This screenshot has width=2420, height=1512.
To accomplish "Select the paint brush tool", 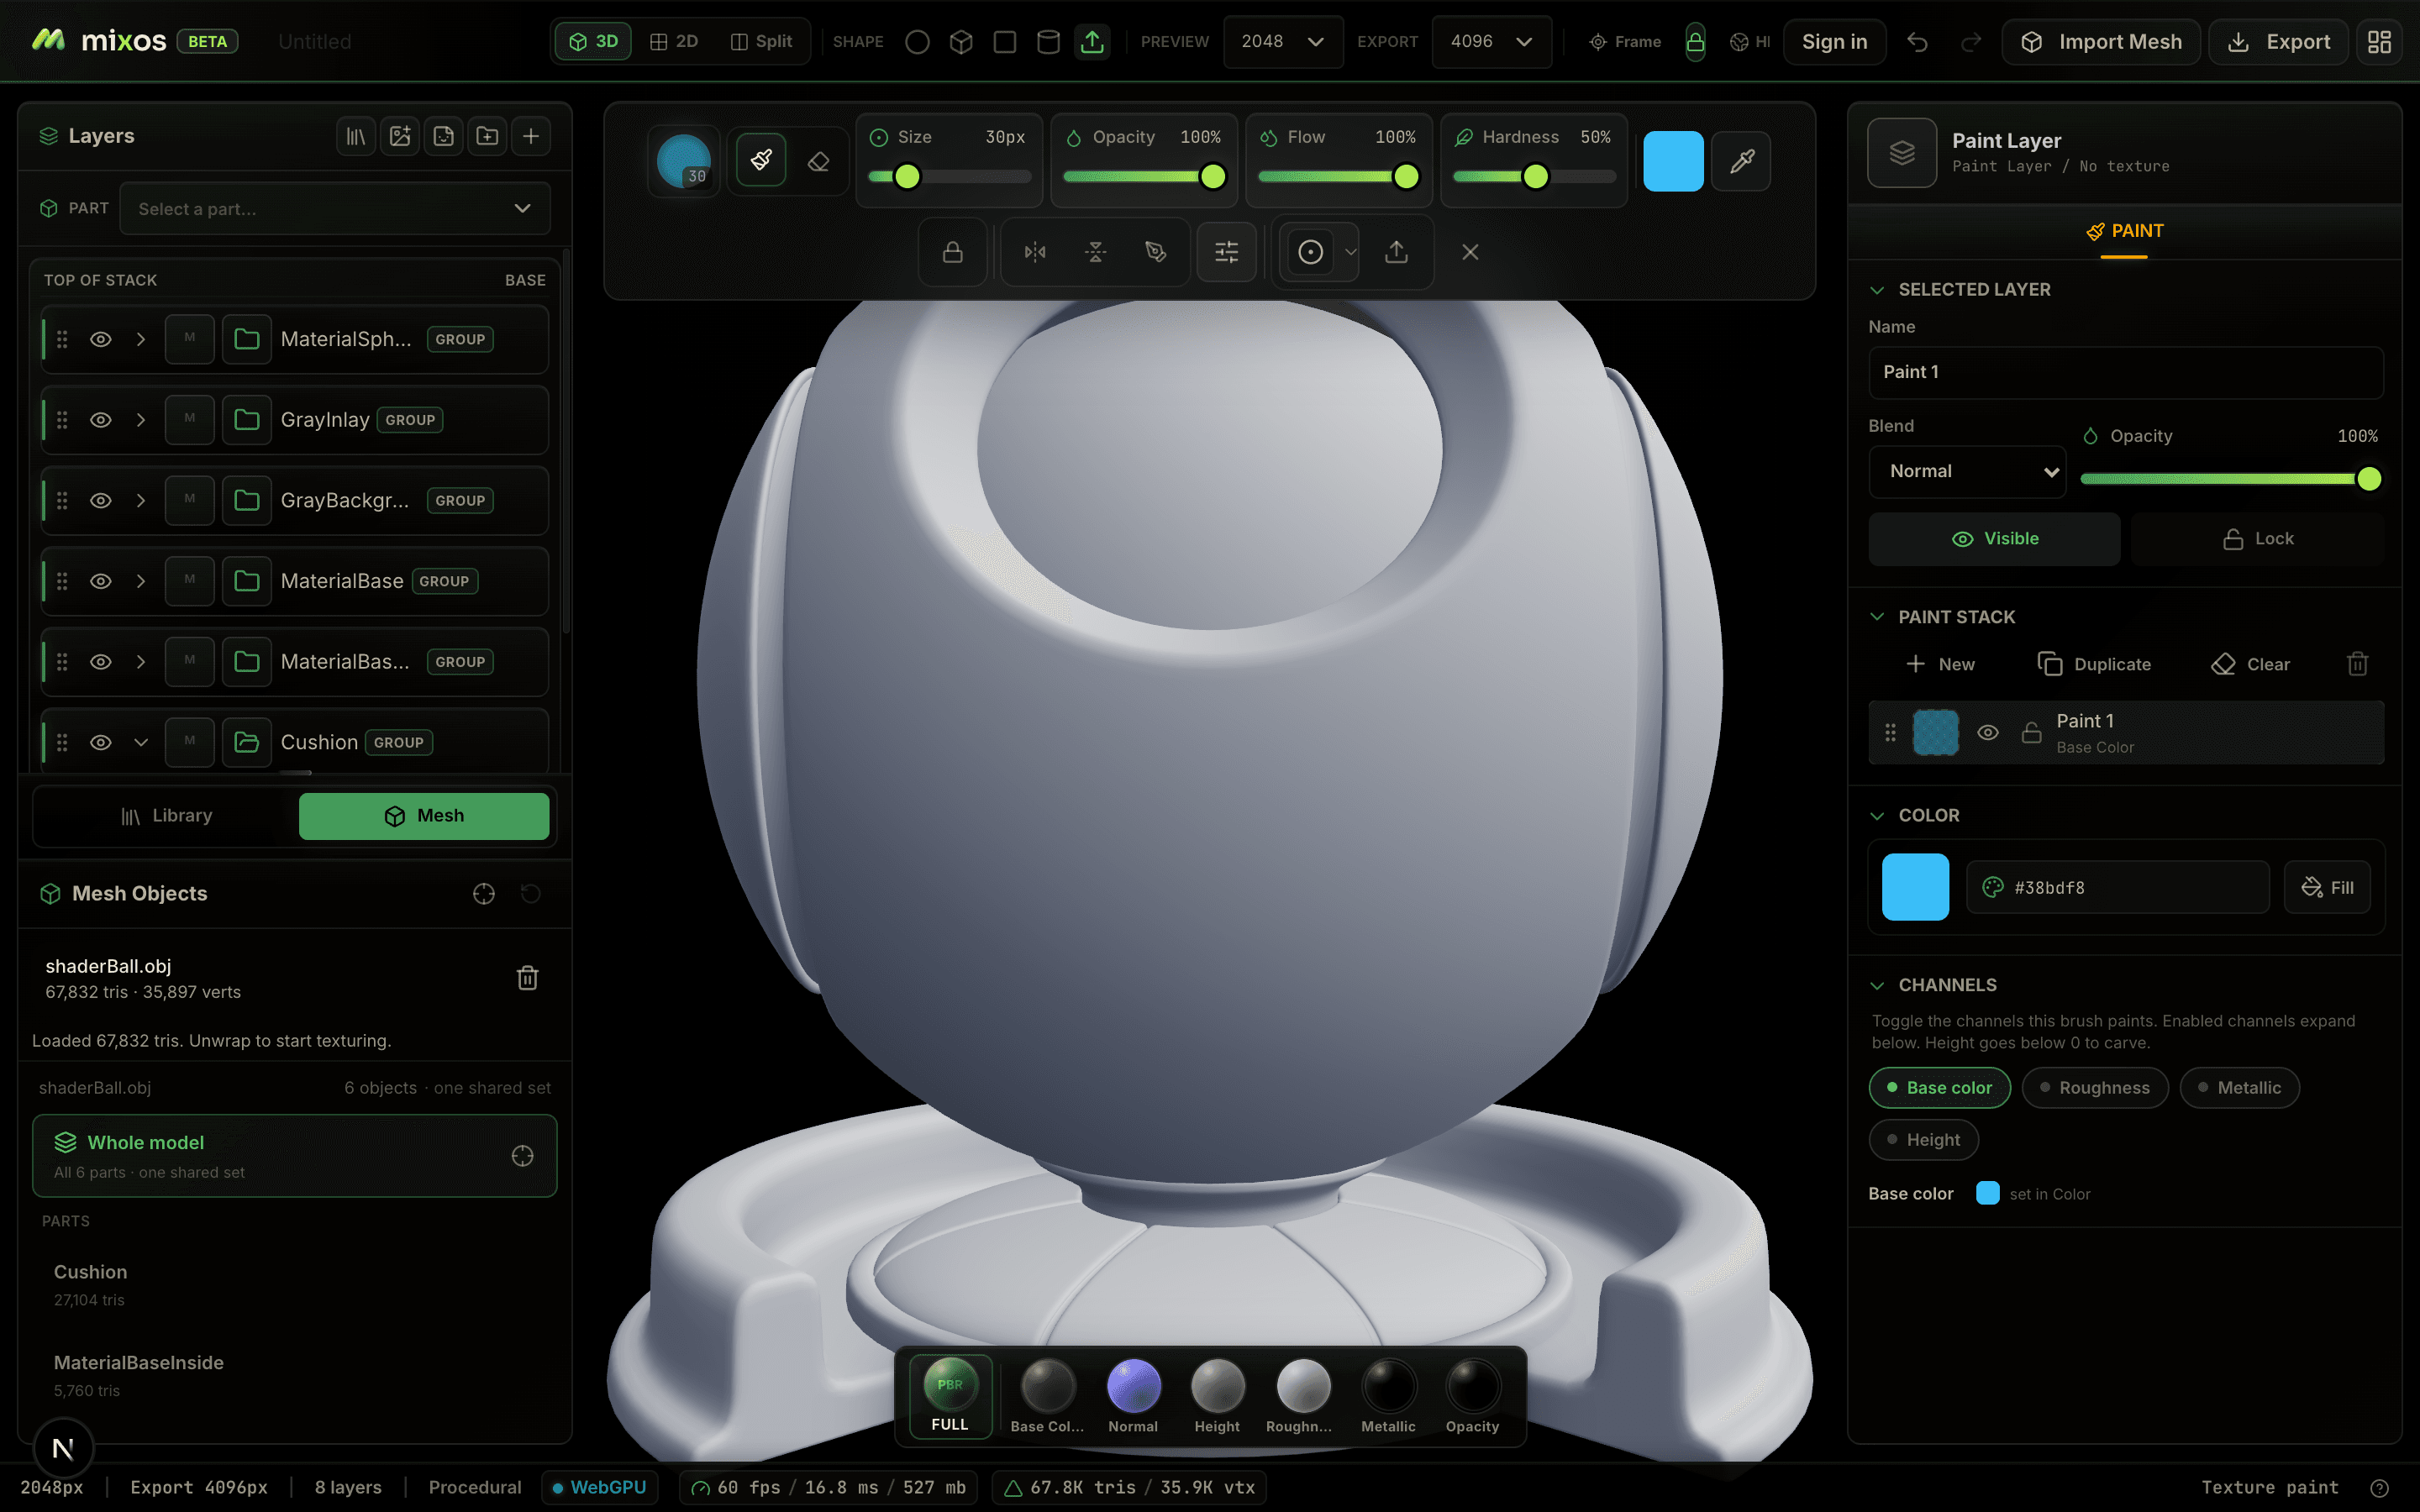I will pos(761,160).
